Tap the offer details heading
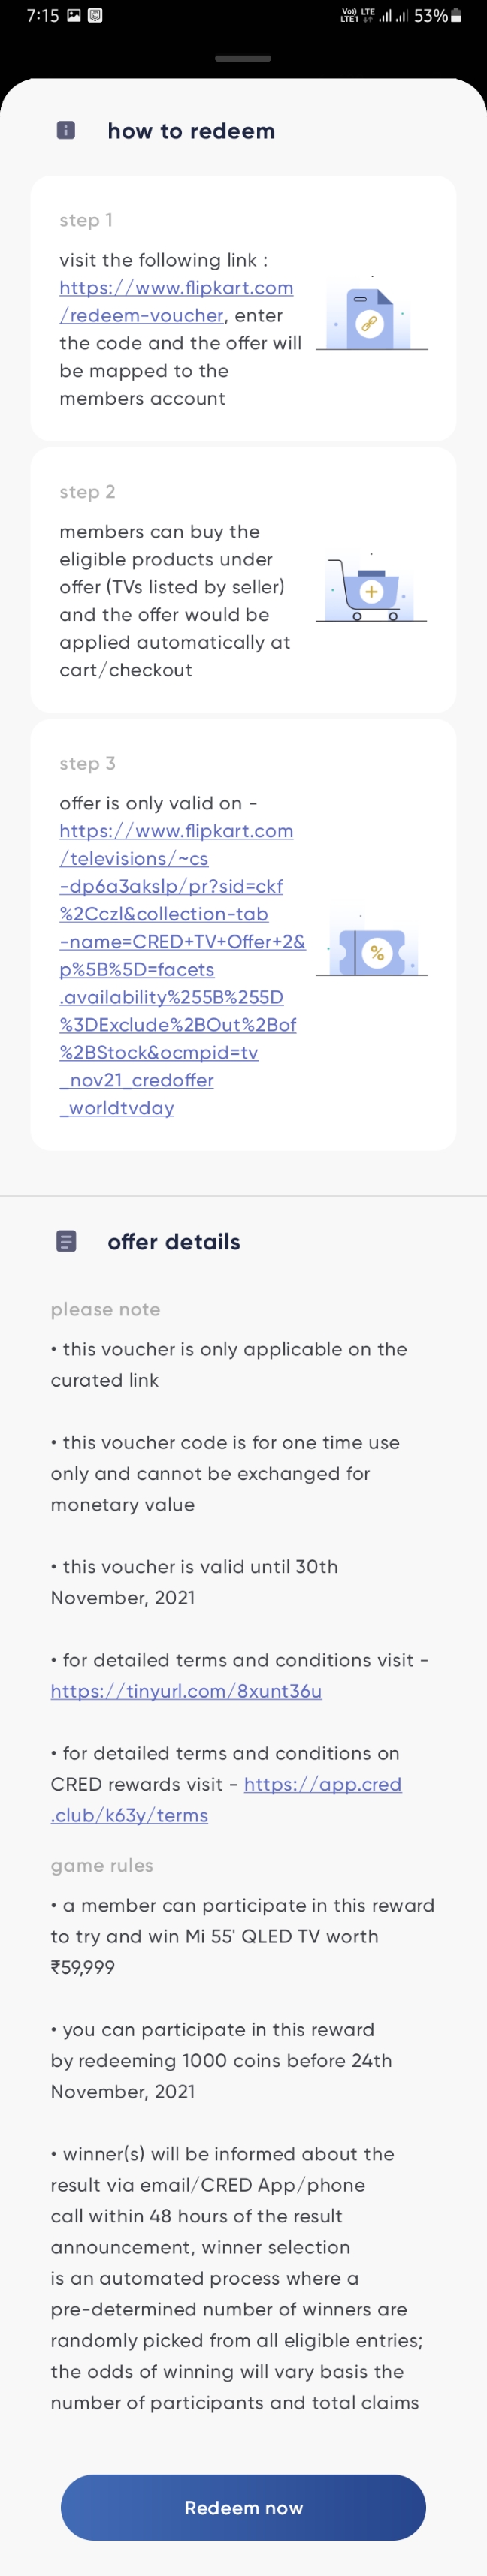Image resolution: width=487 pixels, height=2576 pixels. tap(174, 1241)
